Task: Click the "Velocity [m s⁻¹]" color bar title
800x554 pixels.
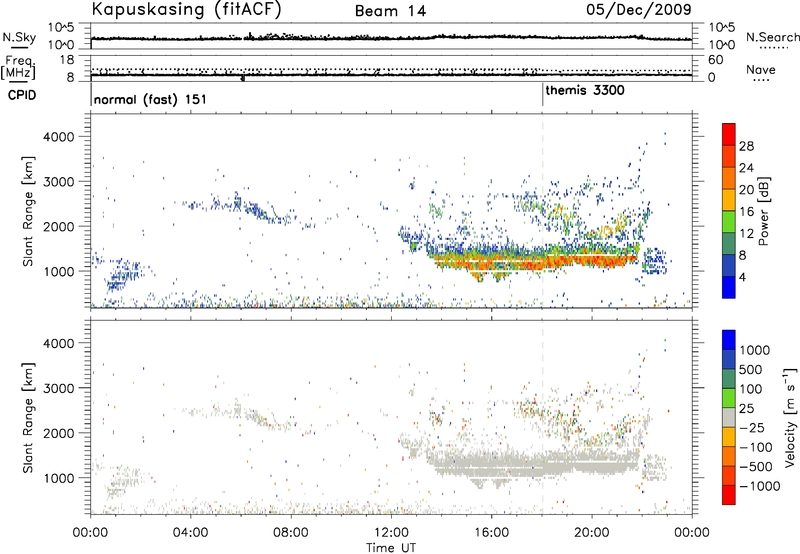Action: [790, 417]
